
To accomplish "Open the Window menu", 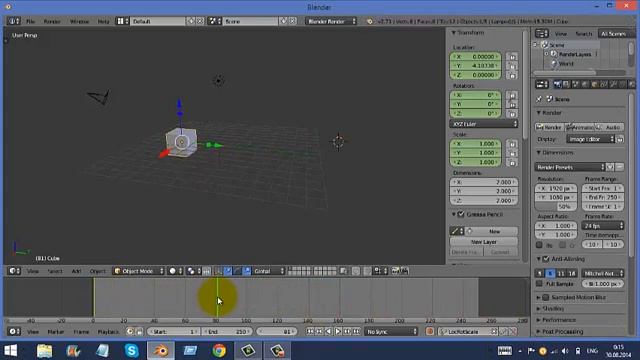I will click(79, 21).
